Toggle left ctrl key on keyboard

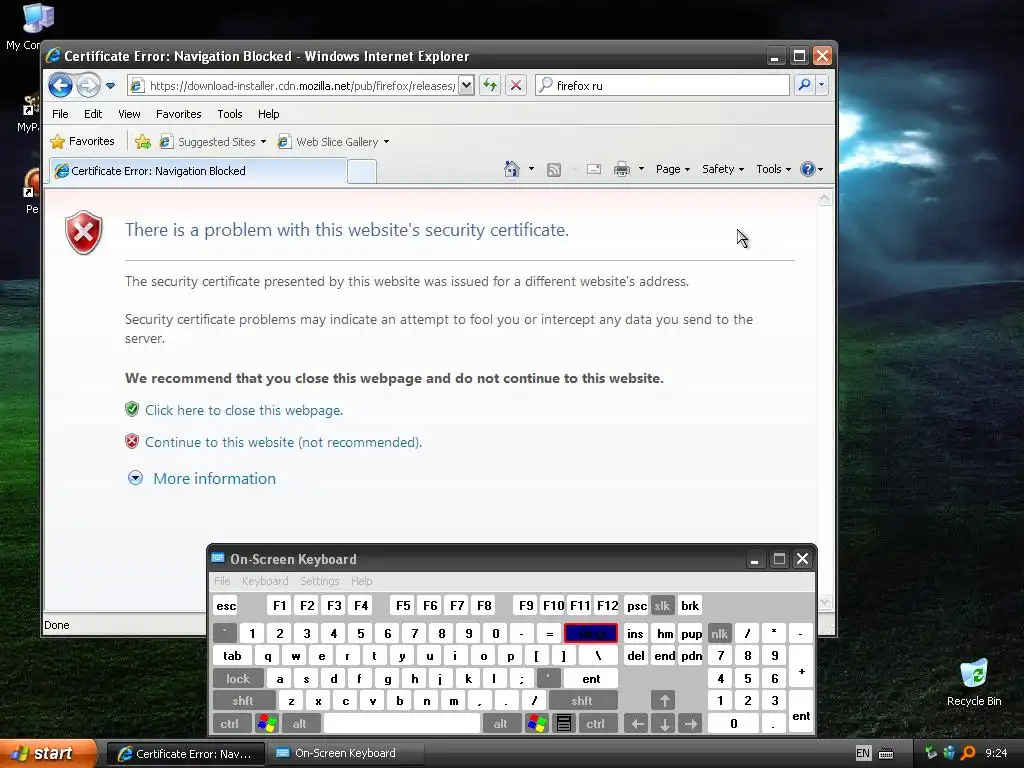click(x=229, y=724)
